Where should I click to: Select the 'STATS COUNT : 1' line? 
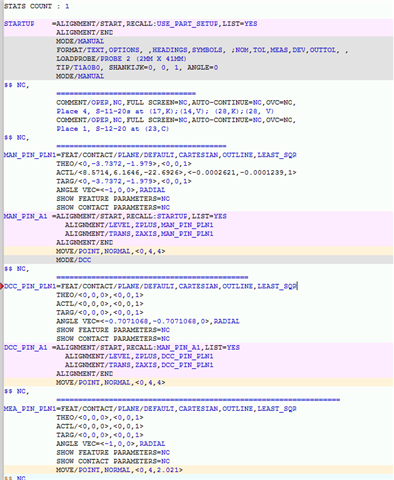[x=37, y=6]
